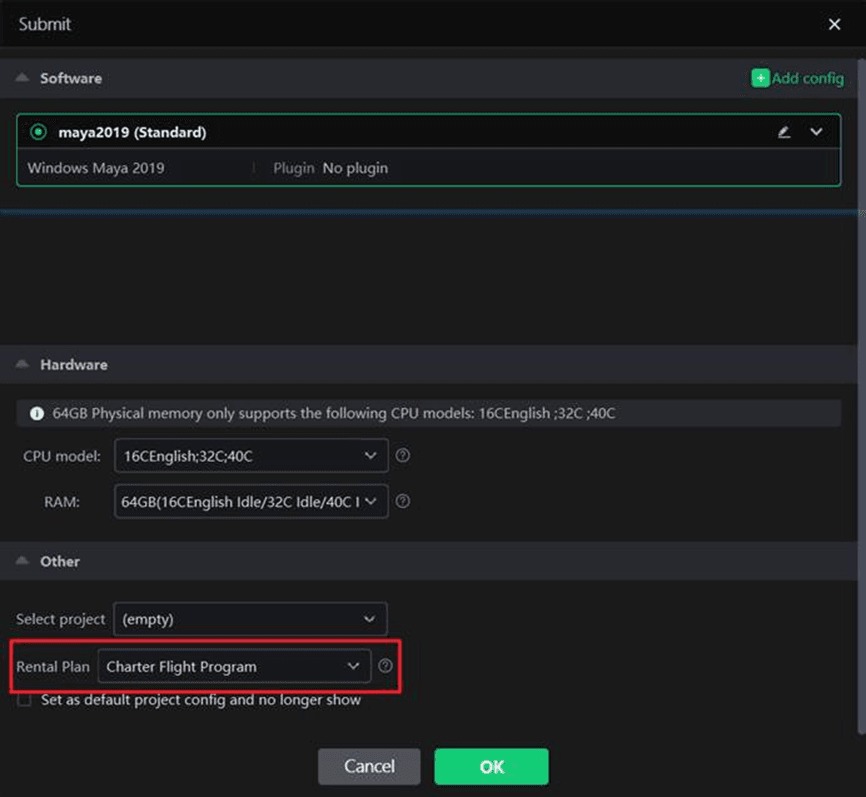This screenshot has height=797, width=866.
Task: Click the Add config button
Action: [x=797, y=78]
